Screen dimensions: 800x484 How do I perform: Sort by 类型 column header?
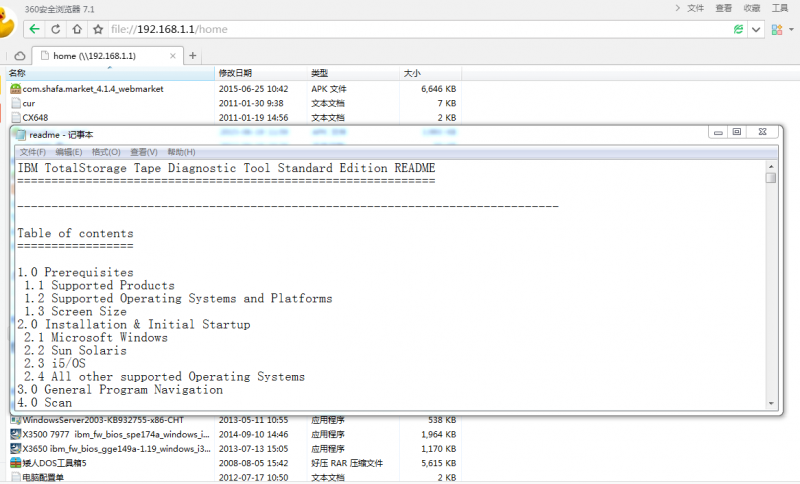353,73
